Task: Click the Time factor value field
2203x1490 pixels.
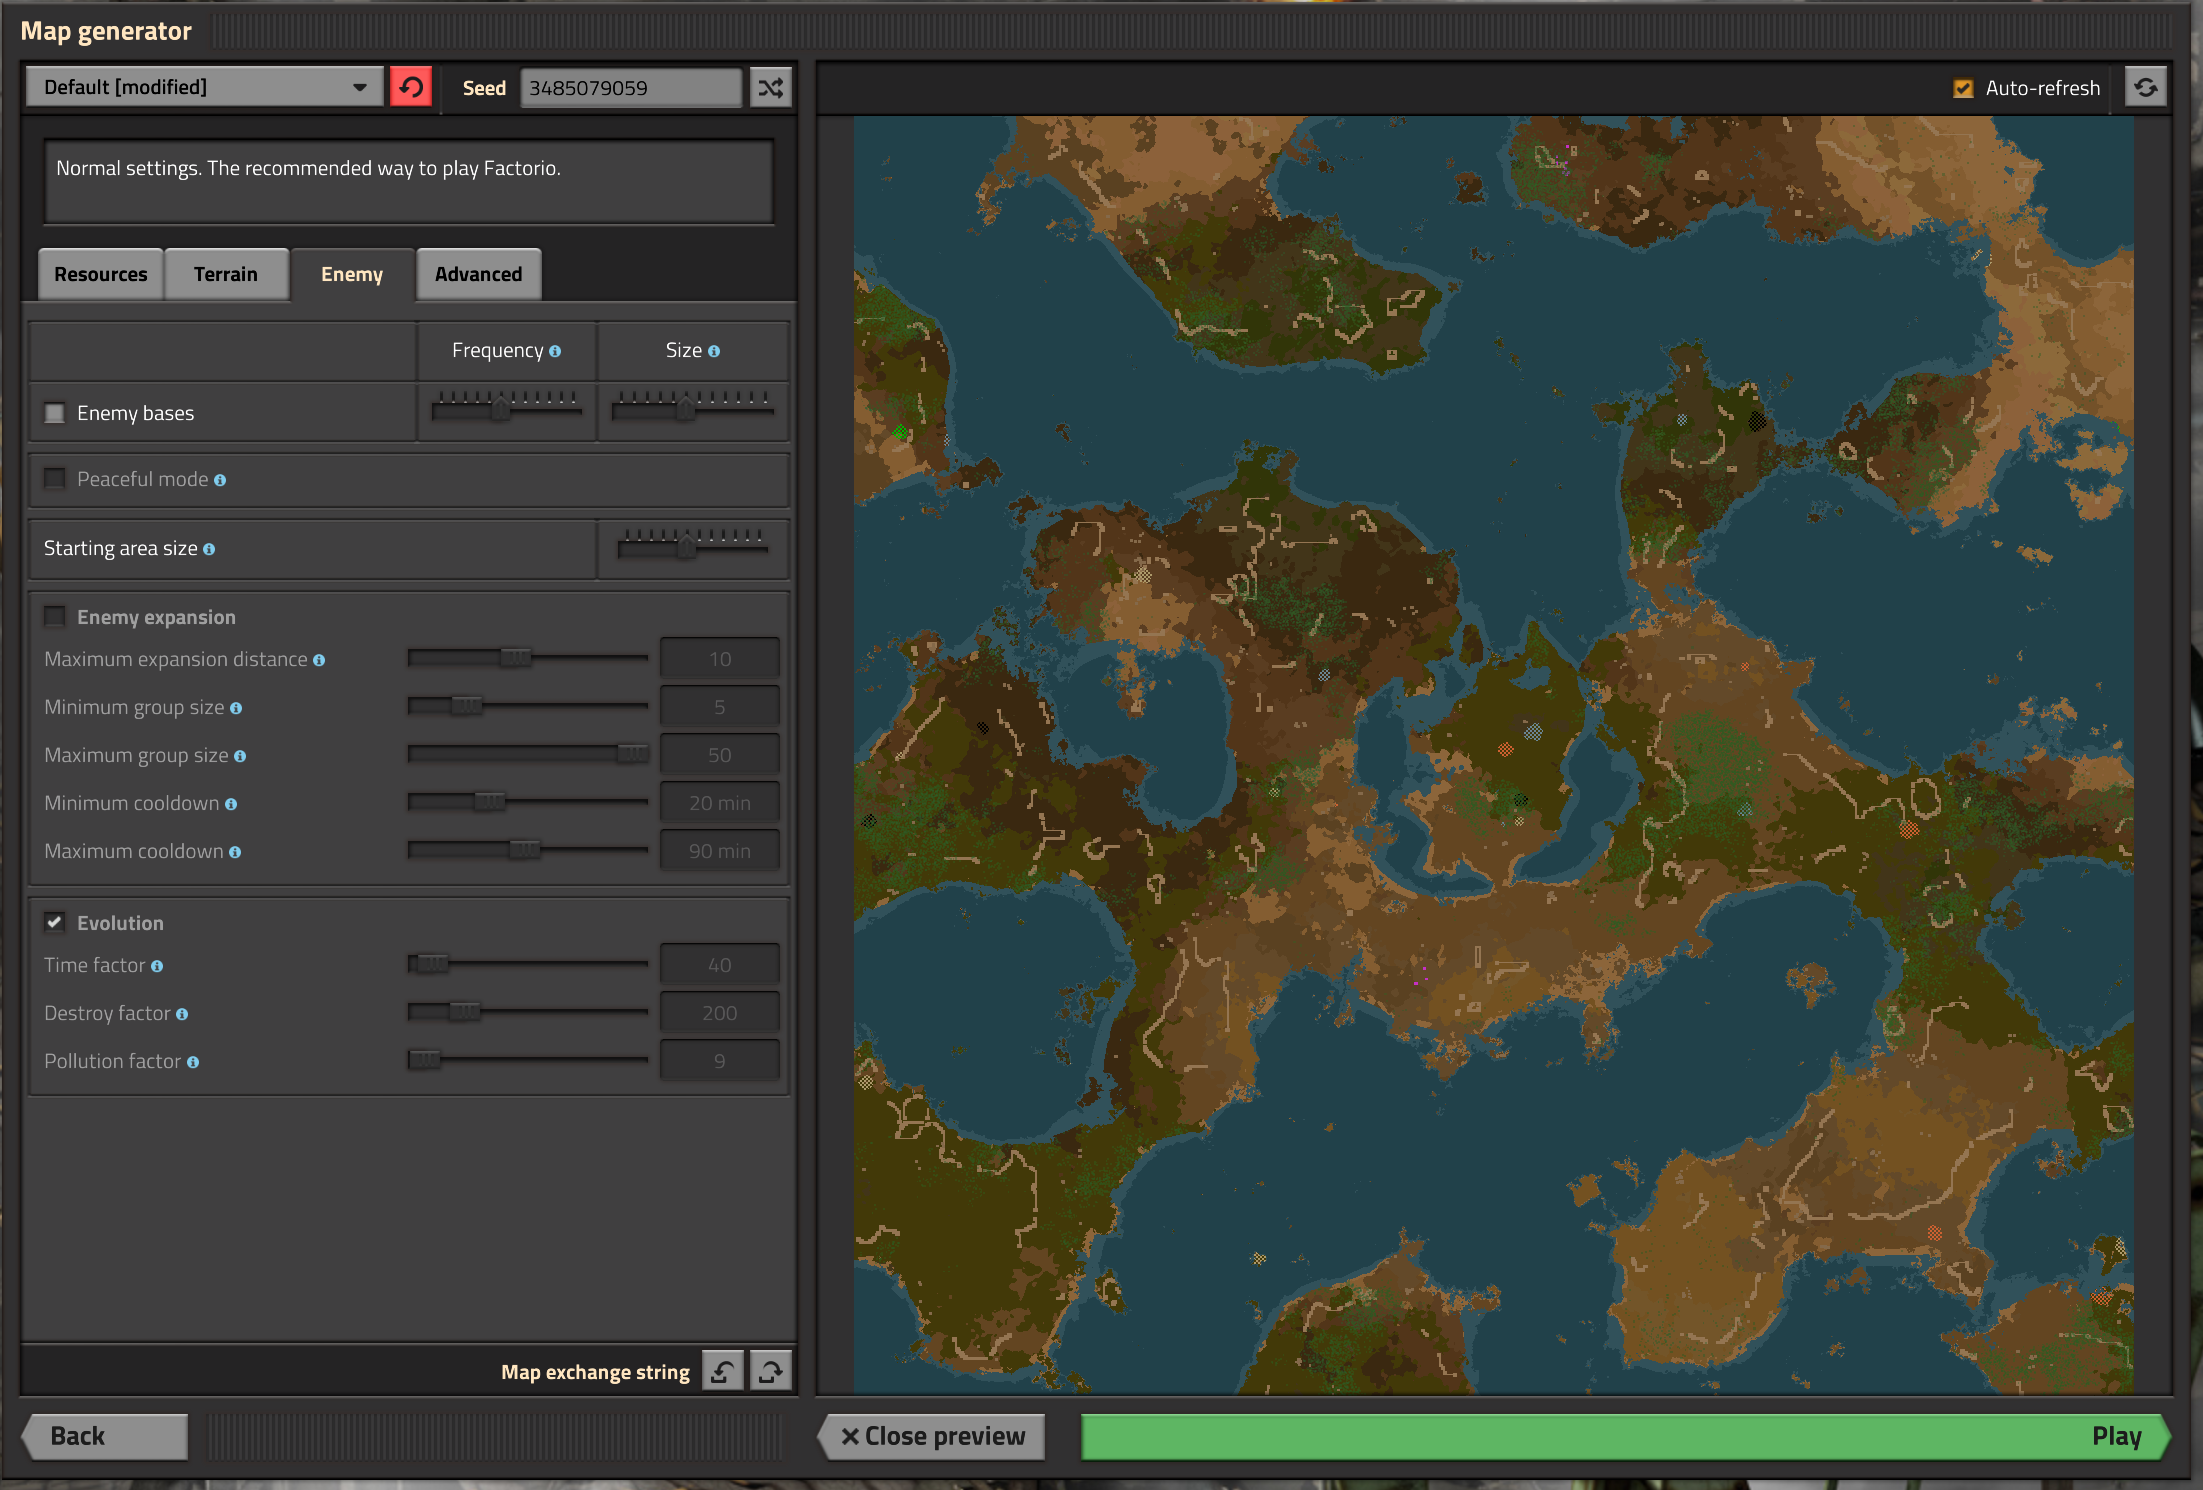Action: (720, 965)
